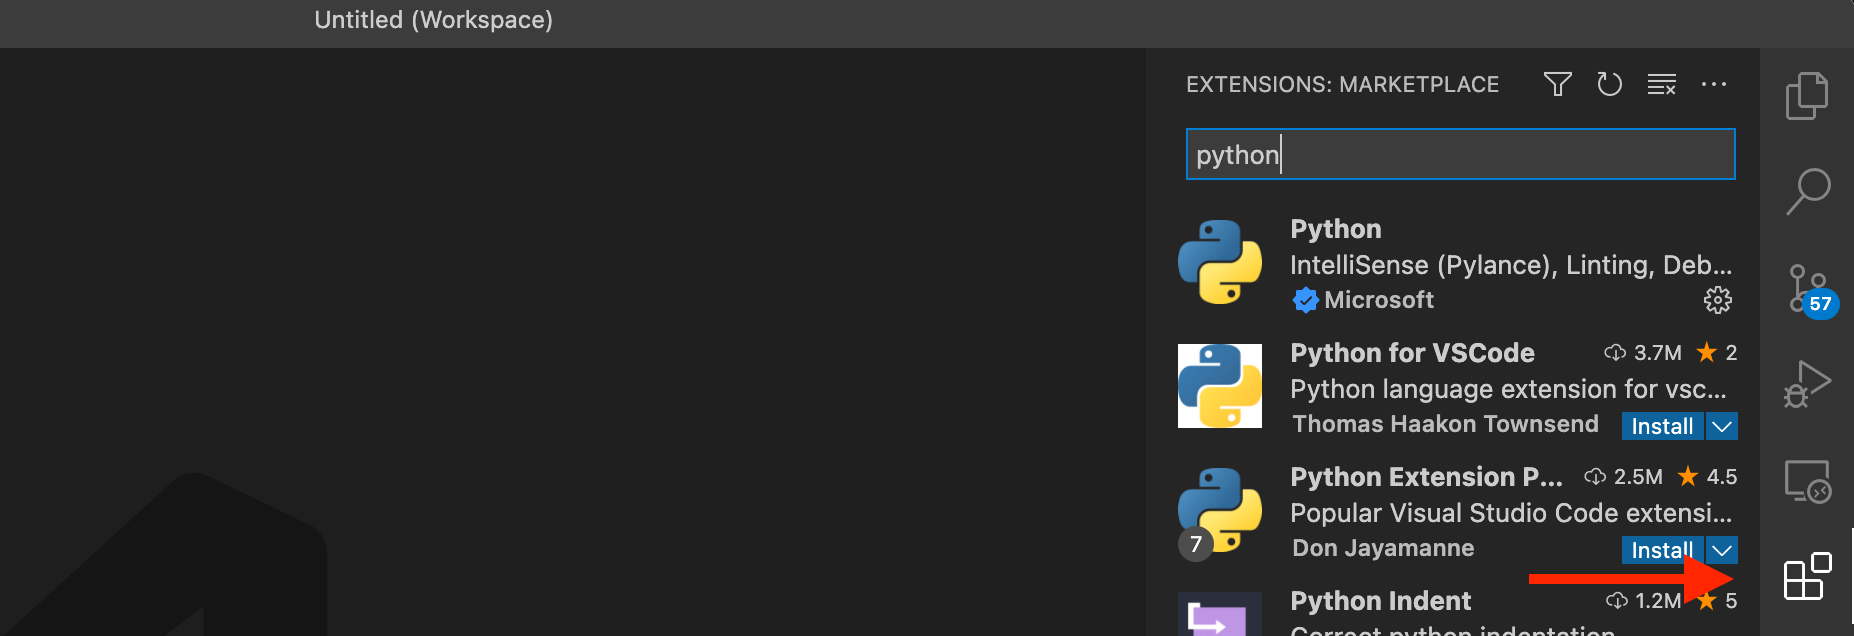Click Python language extension description text
The image size is (1854, 636).
1508,389
